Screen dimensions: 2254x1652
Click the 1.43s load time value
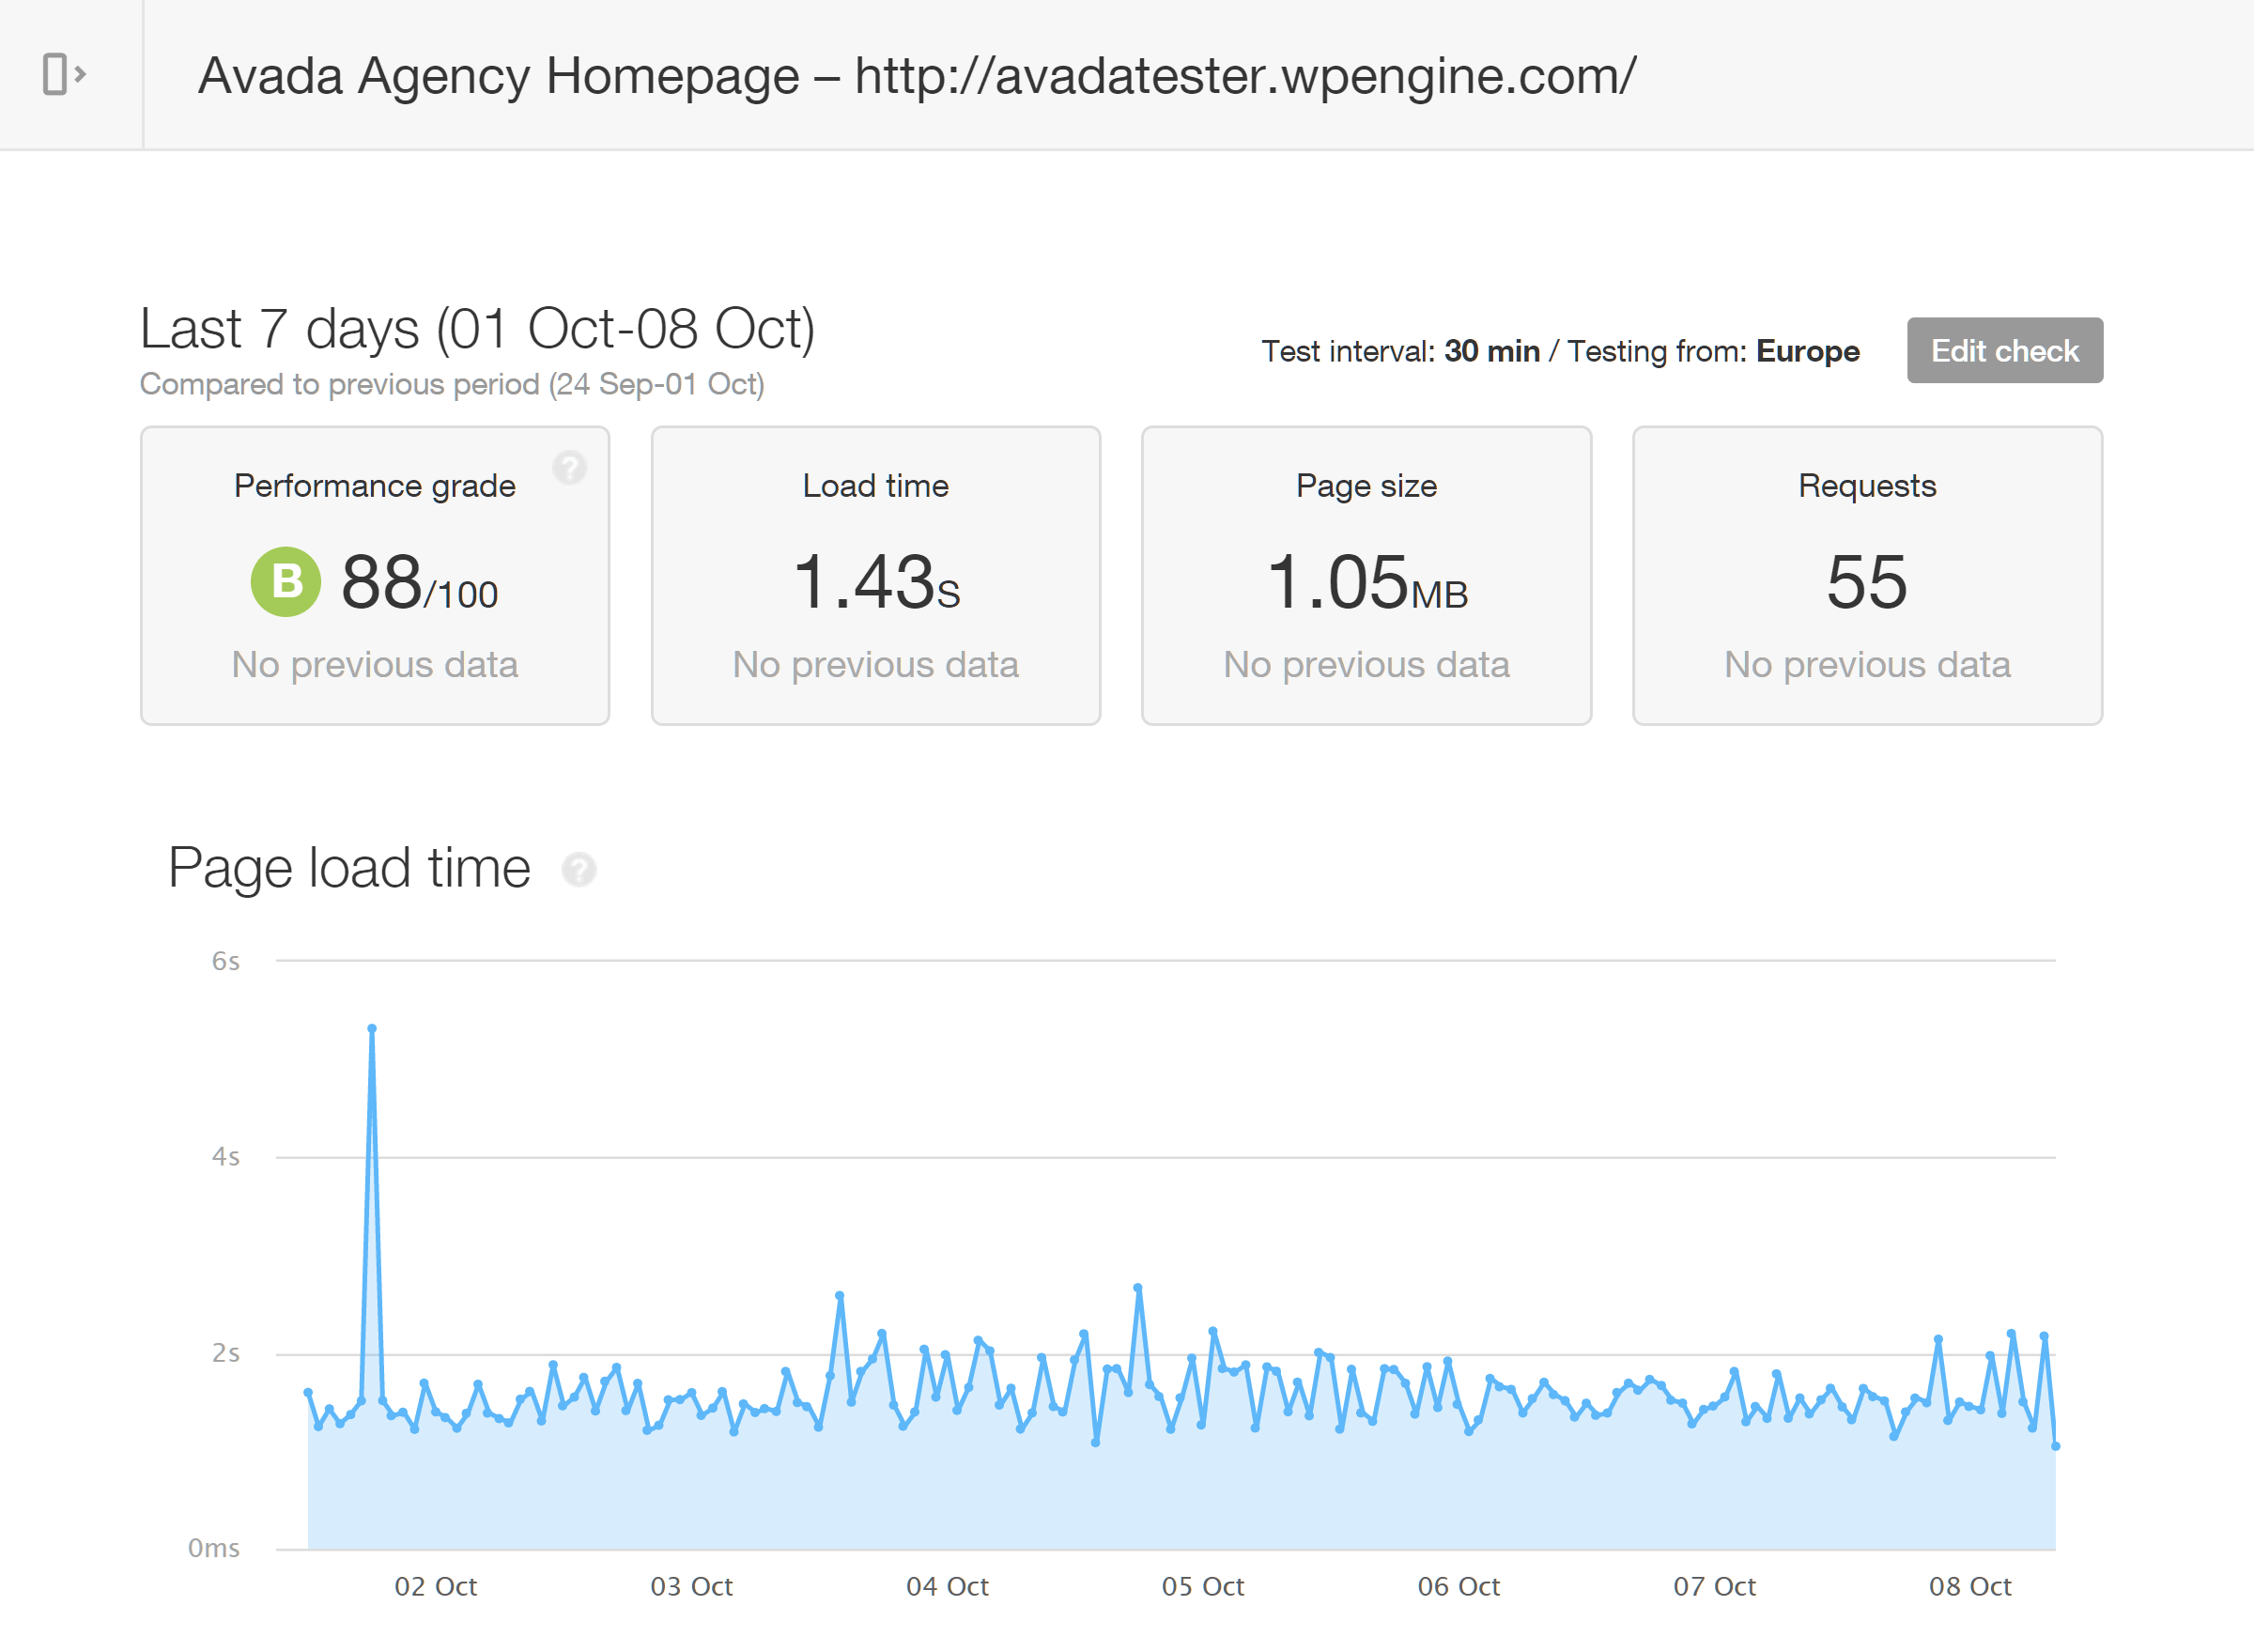(x=877, y=582)
